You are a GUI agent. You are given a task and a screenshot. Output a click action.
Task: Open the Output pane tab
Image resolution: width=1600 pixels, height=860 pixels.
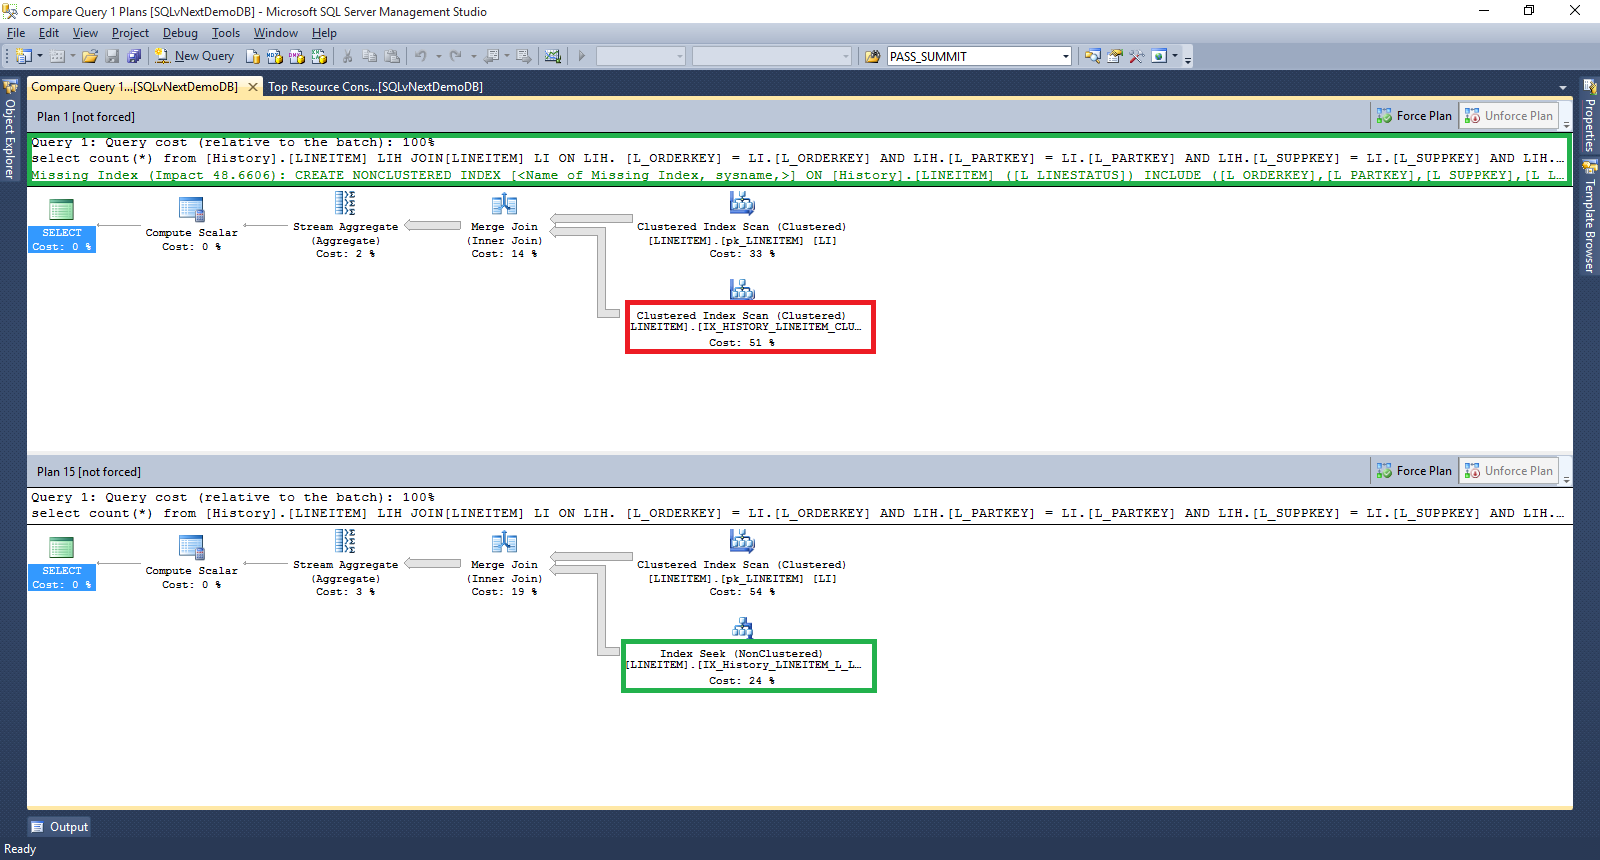click(60, 827)
